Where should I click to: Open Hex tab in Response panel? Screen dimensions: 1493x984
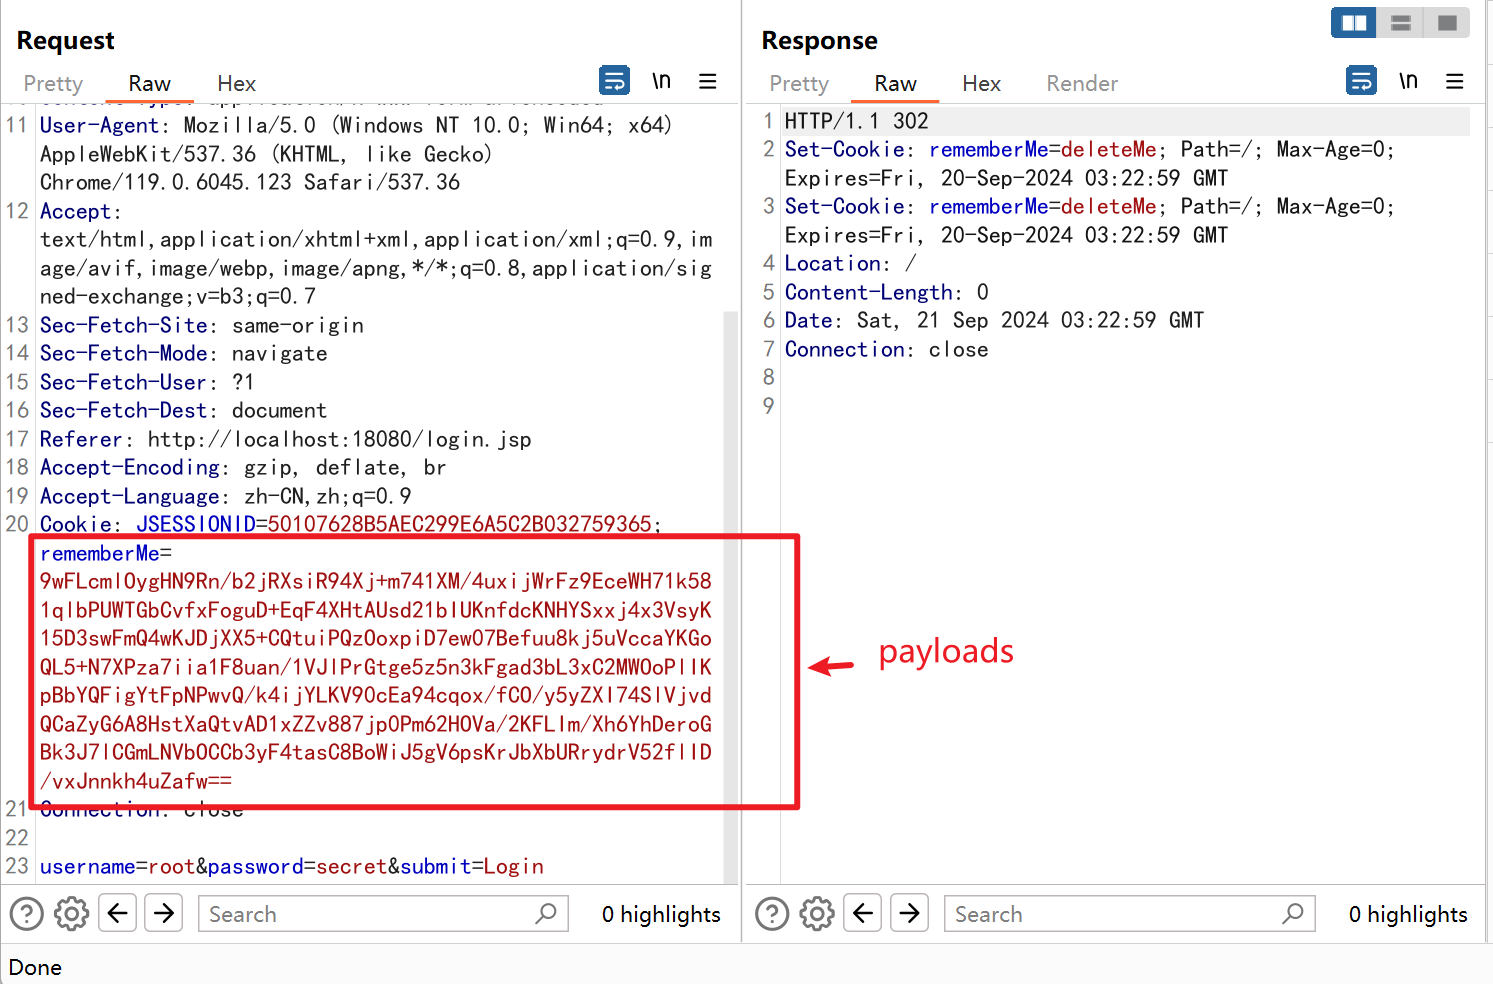pos(981,84)
